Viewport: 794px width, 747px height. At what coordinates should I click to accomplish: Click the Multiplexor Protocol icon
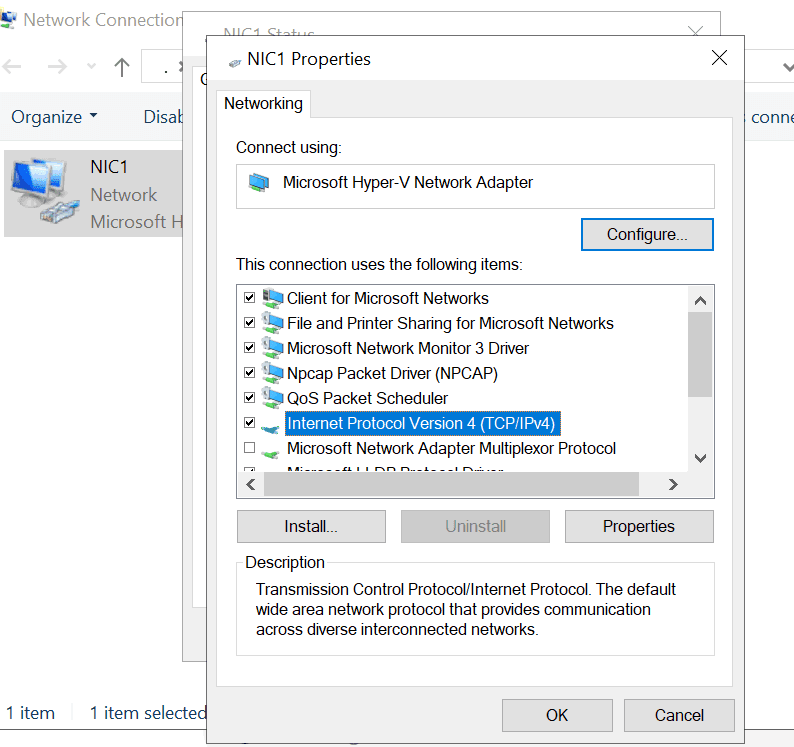click(270, 454)
